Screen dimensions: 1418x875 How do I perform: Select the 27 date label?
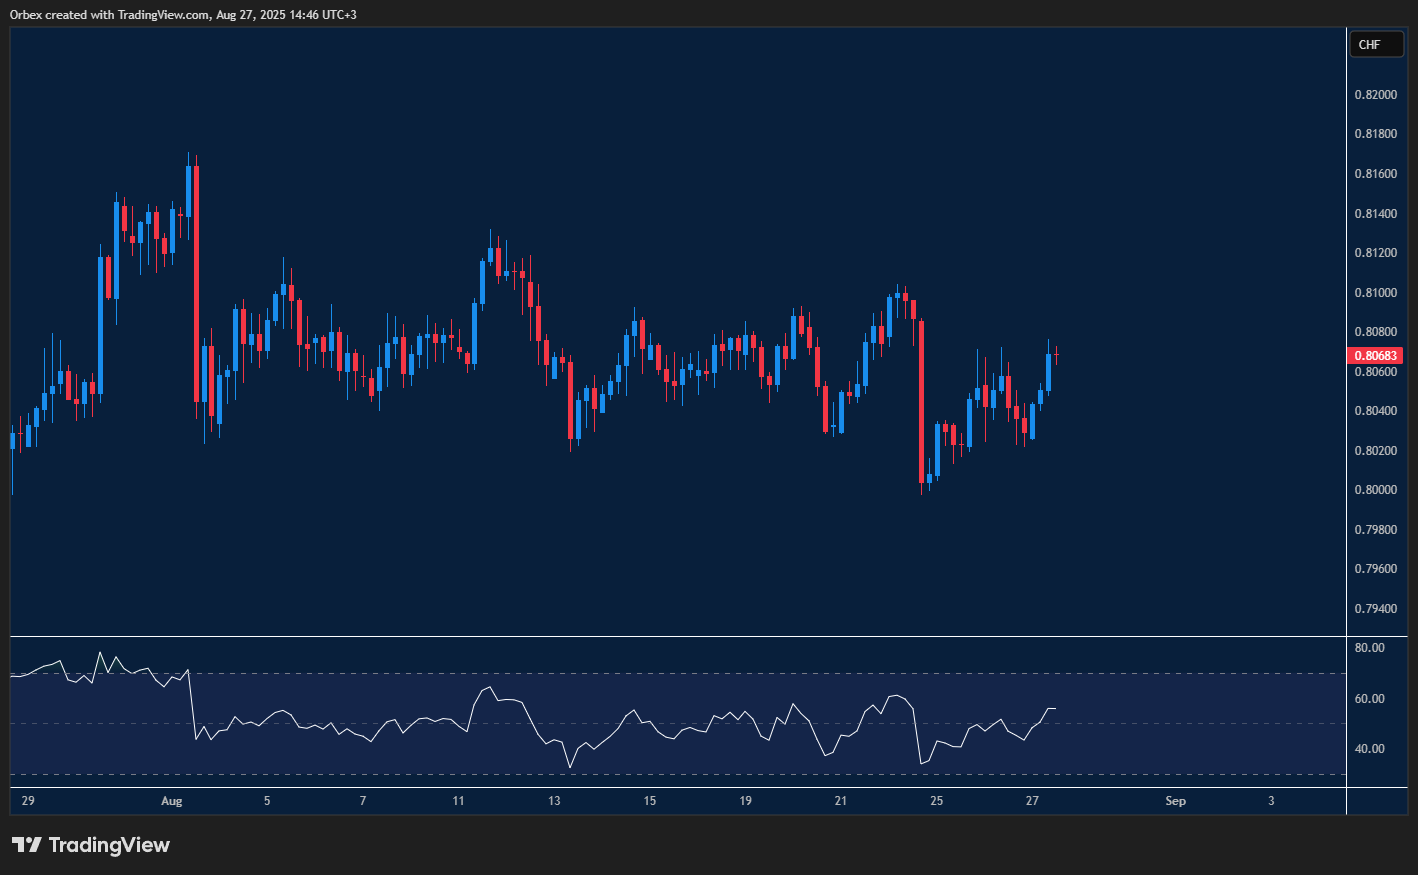(1031, 800)
